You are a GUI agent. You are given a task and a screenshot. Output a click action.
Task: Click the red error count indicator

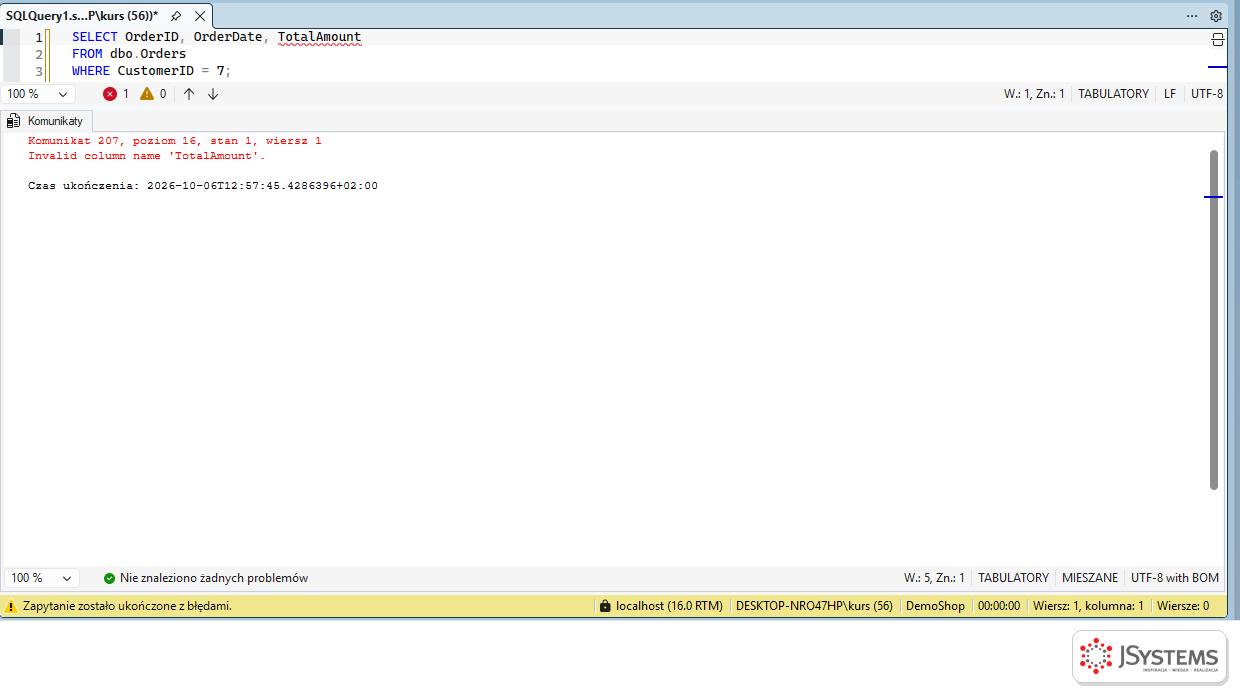click(116, 94)
